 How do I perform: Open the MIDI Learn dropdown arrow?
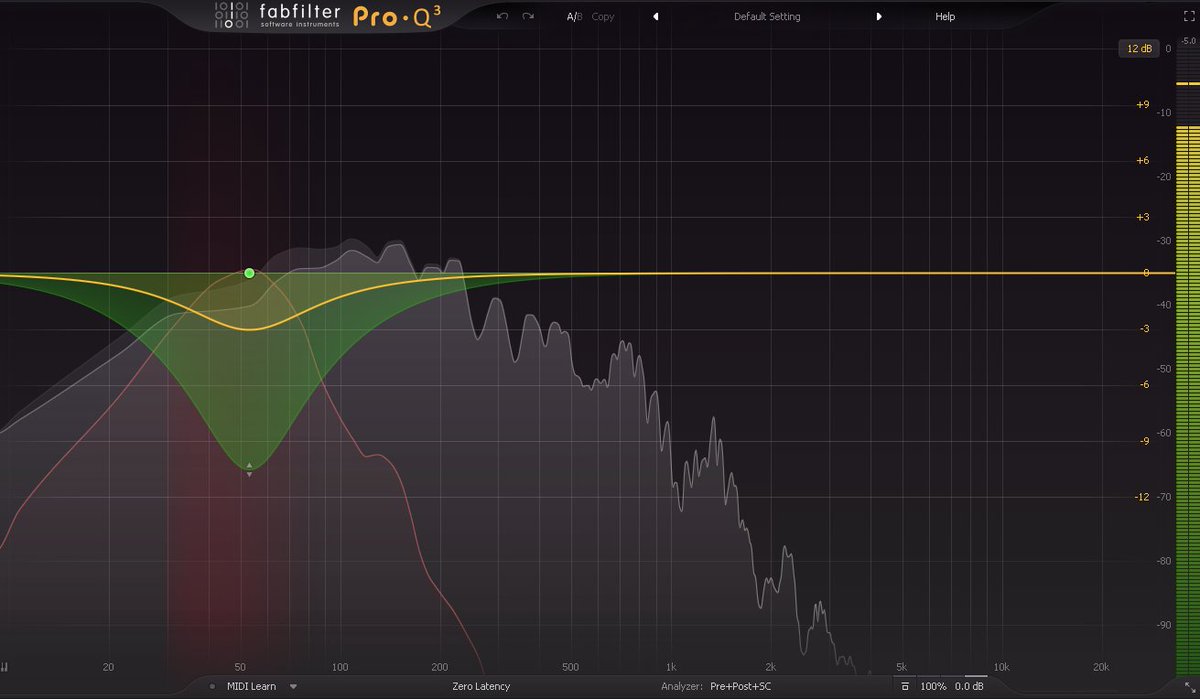pos(293,687)
